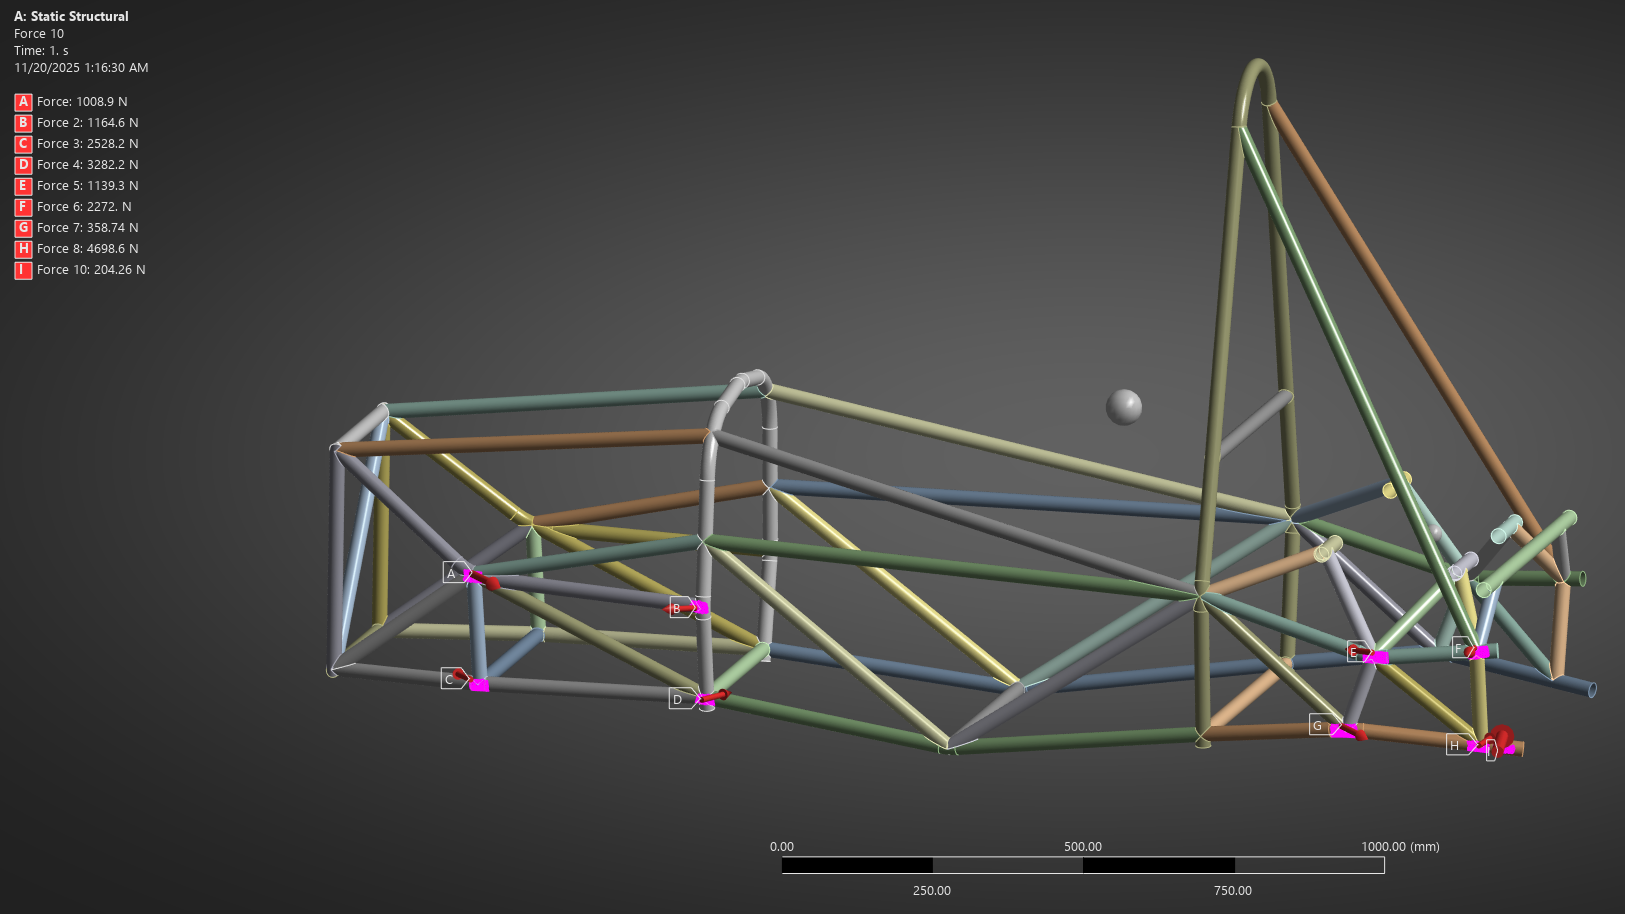This screenshot has height=914, width=1625.
Task: Select the red C icon for Force 3
Action: click(22, 143)
